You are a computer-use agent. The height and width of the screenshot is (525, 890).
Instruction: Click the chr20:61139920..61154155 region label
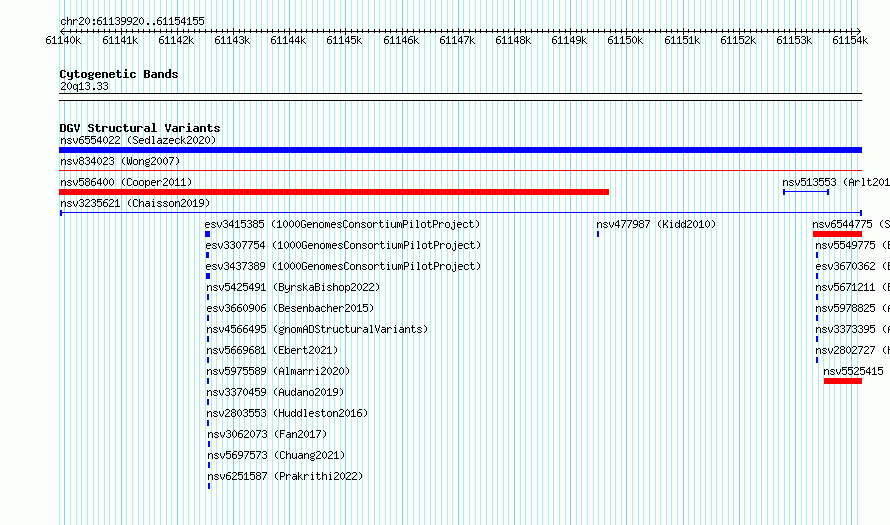pos(132,21)
